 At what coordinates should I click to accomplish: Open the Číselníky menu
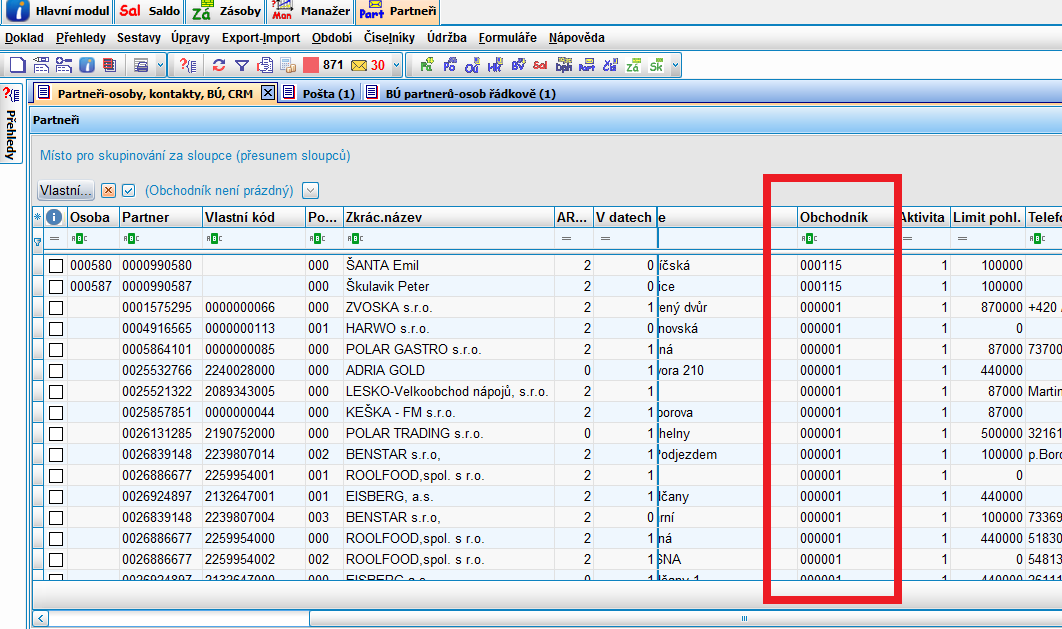388,38
